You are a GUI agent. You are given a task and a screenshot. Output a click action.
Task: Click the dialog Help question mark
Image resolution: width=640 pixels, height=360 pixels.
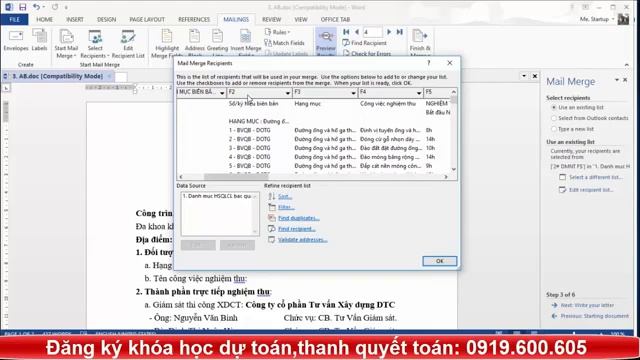pyautogui.click(x=429, y=63)
